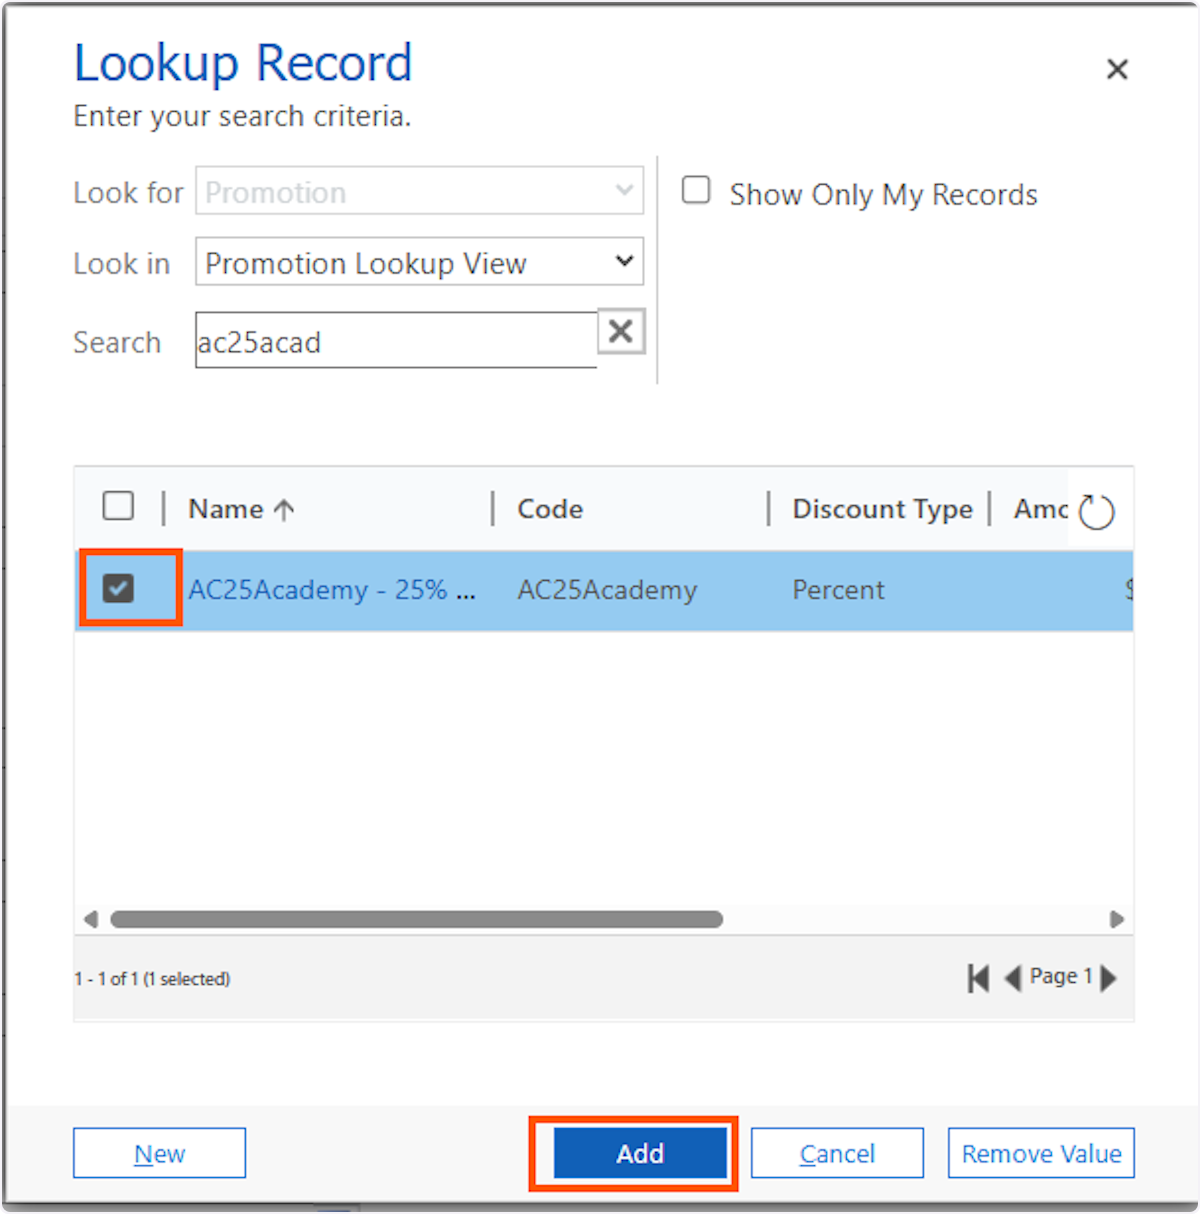The image size is (1200, 1214).
Task: Click the Page 1 indicator text
Action: [x=1061, y=976]
